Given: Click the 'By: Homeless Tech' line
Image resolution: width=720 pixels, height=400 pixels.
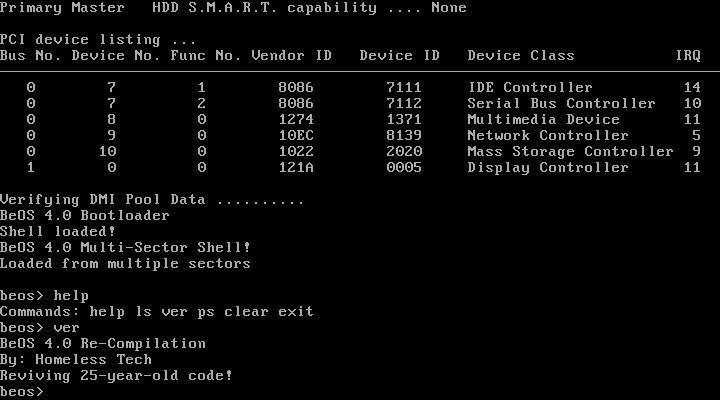Looking at the screenshot, I should pyautogui.click(x=76, y=360).
